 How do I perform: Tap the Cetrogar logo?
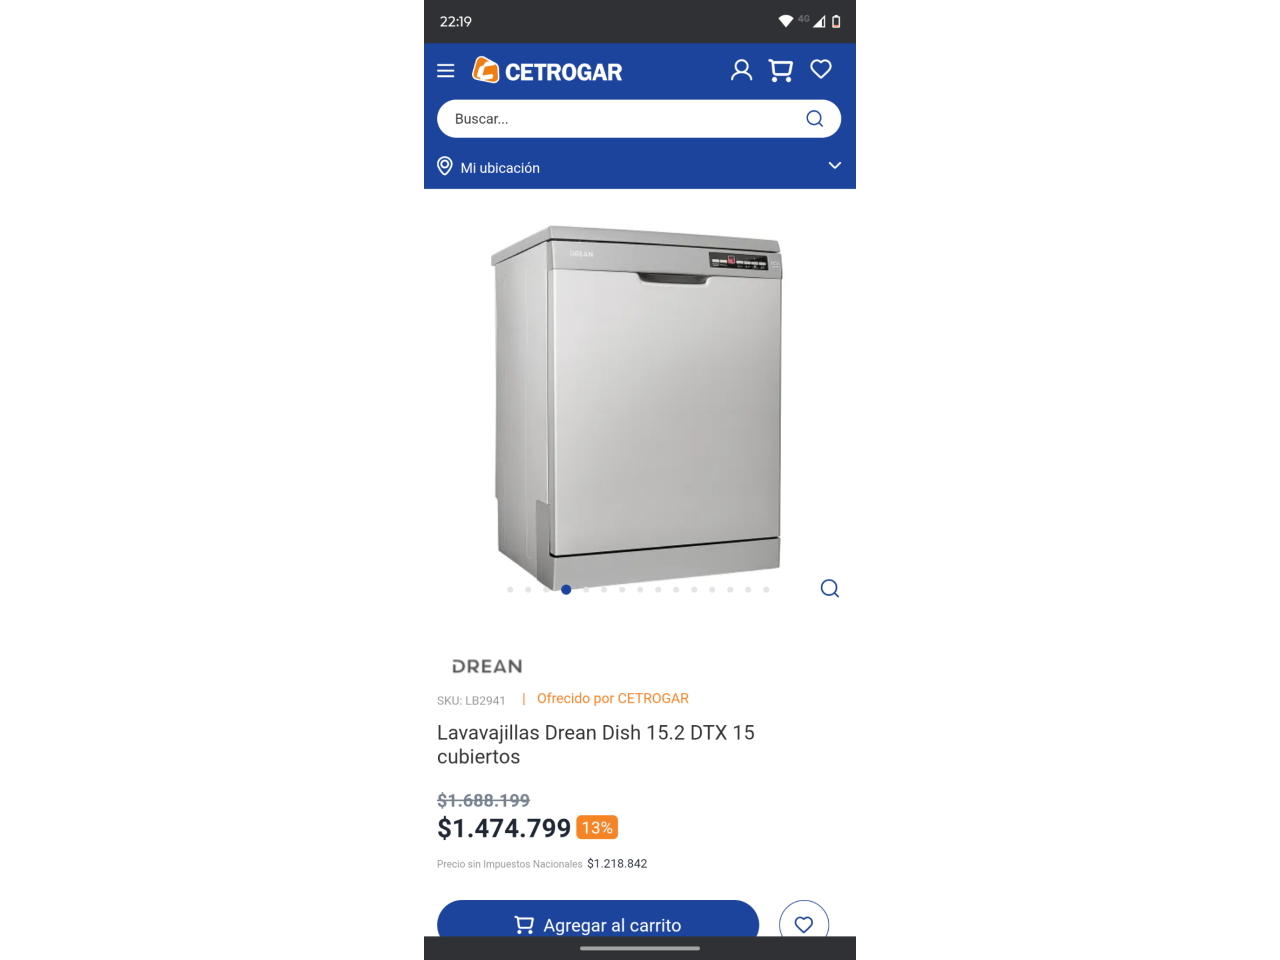pos(547,71)
